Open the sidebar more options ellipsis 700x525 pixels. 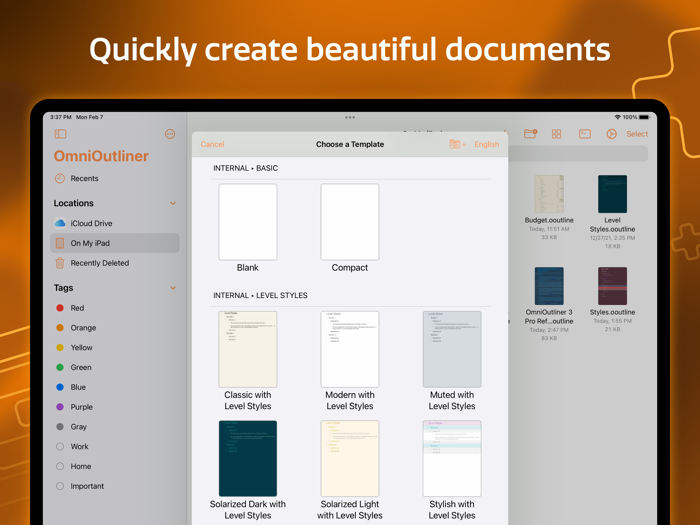click(170, 134)
